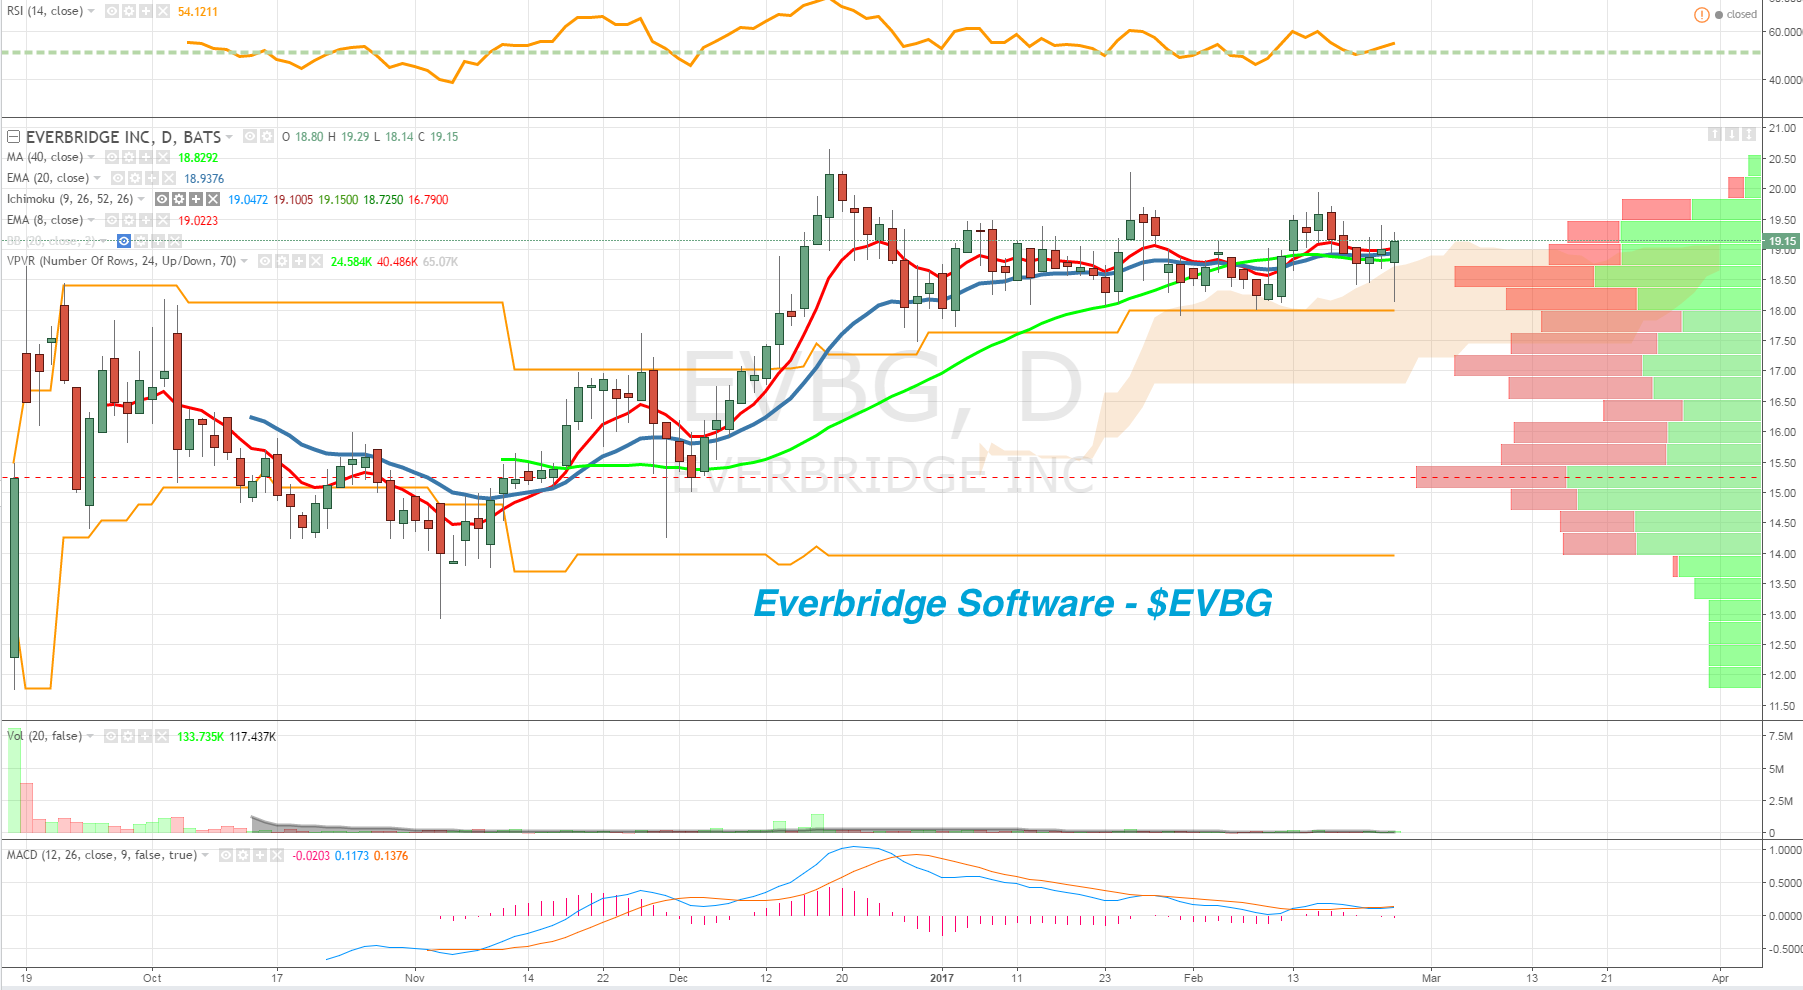Remove Vol indicator
Viewport: 1803px width, 990px height.
pyautogui.click(x=163, y=736)
